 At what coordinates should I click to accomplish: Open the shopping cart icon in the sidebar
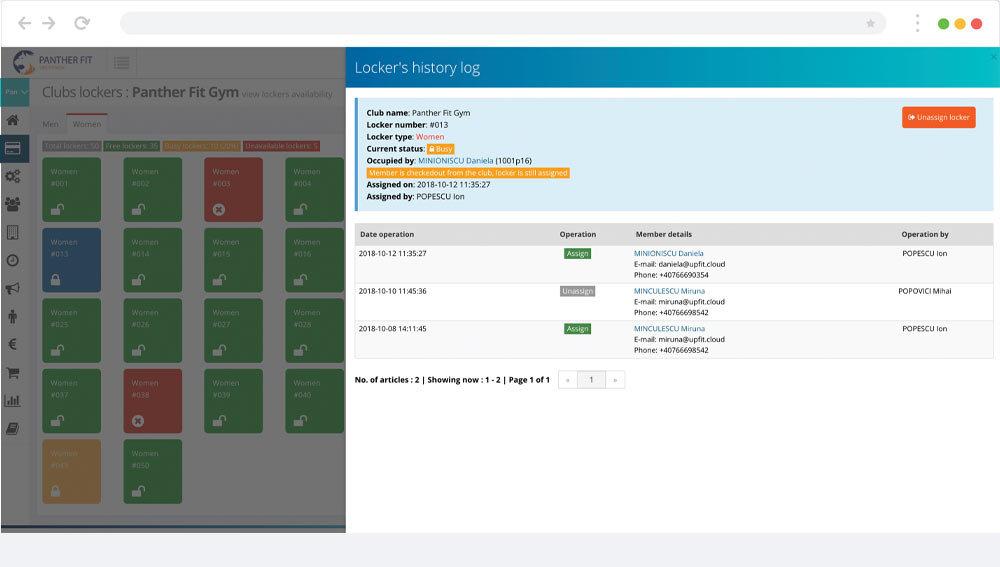(x=13, y=372)
